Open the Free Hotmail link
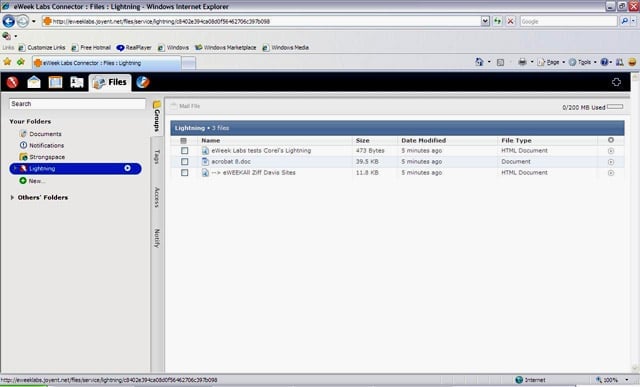The image size is (640, 387). pos(91,48)
